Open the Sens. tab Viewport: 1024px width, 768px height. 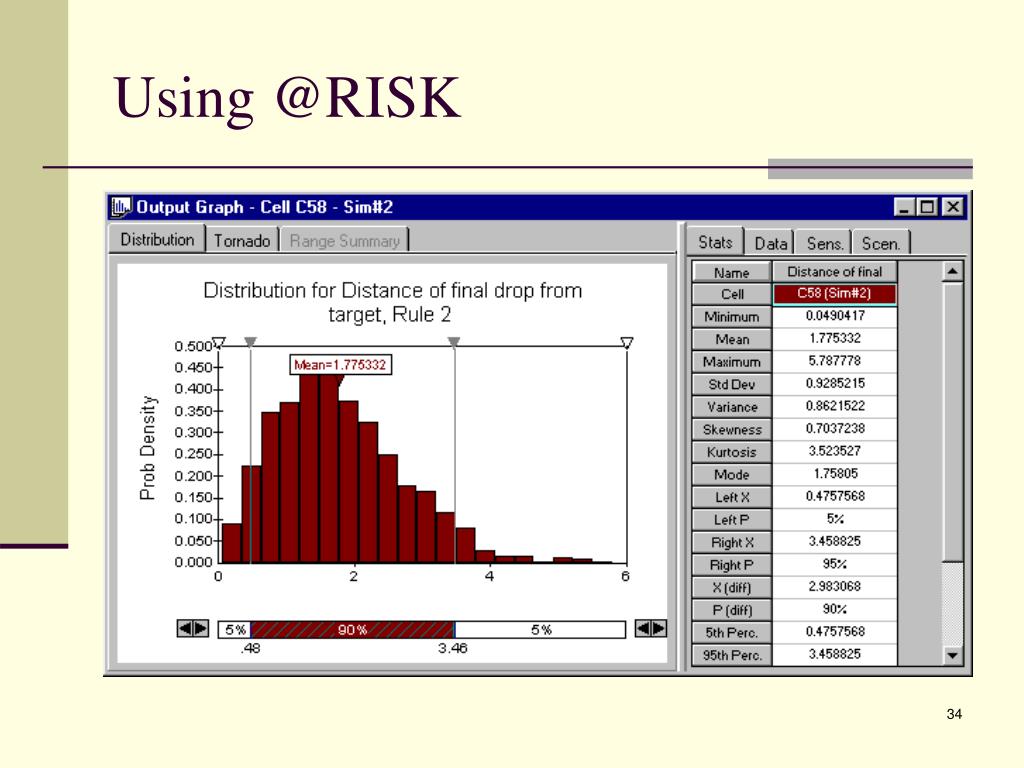[x=824, y=244]
